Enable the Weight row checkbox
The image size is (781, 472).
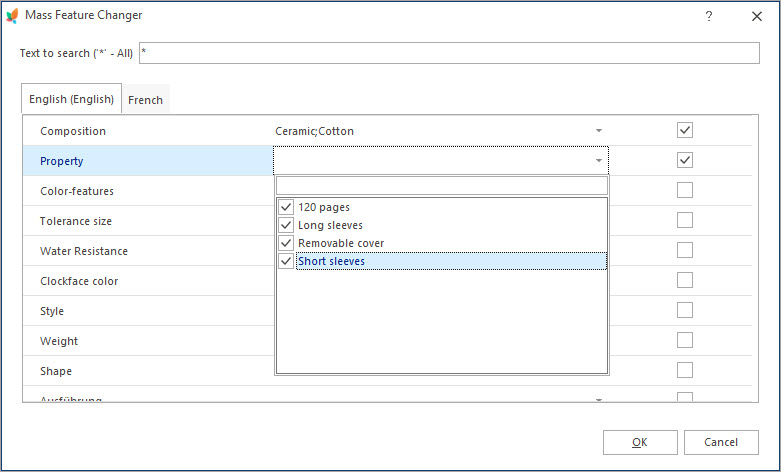coord(685,340)
